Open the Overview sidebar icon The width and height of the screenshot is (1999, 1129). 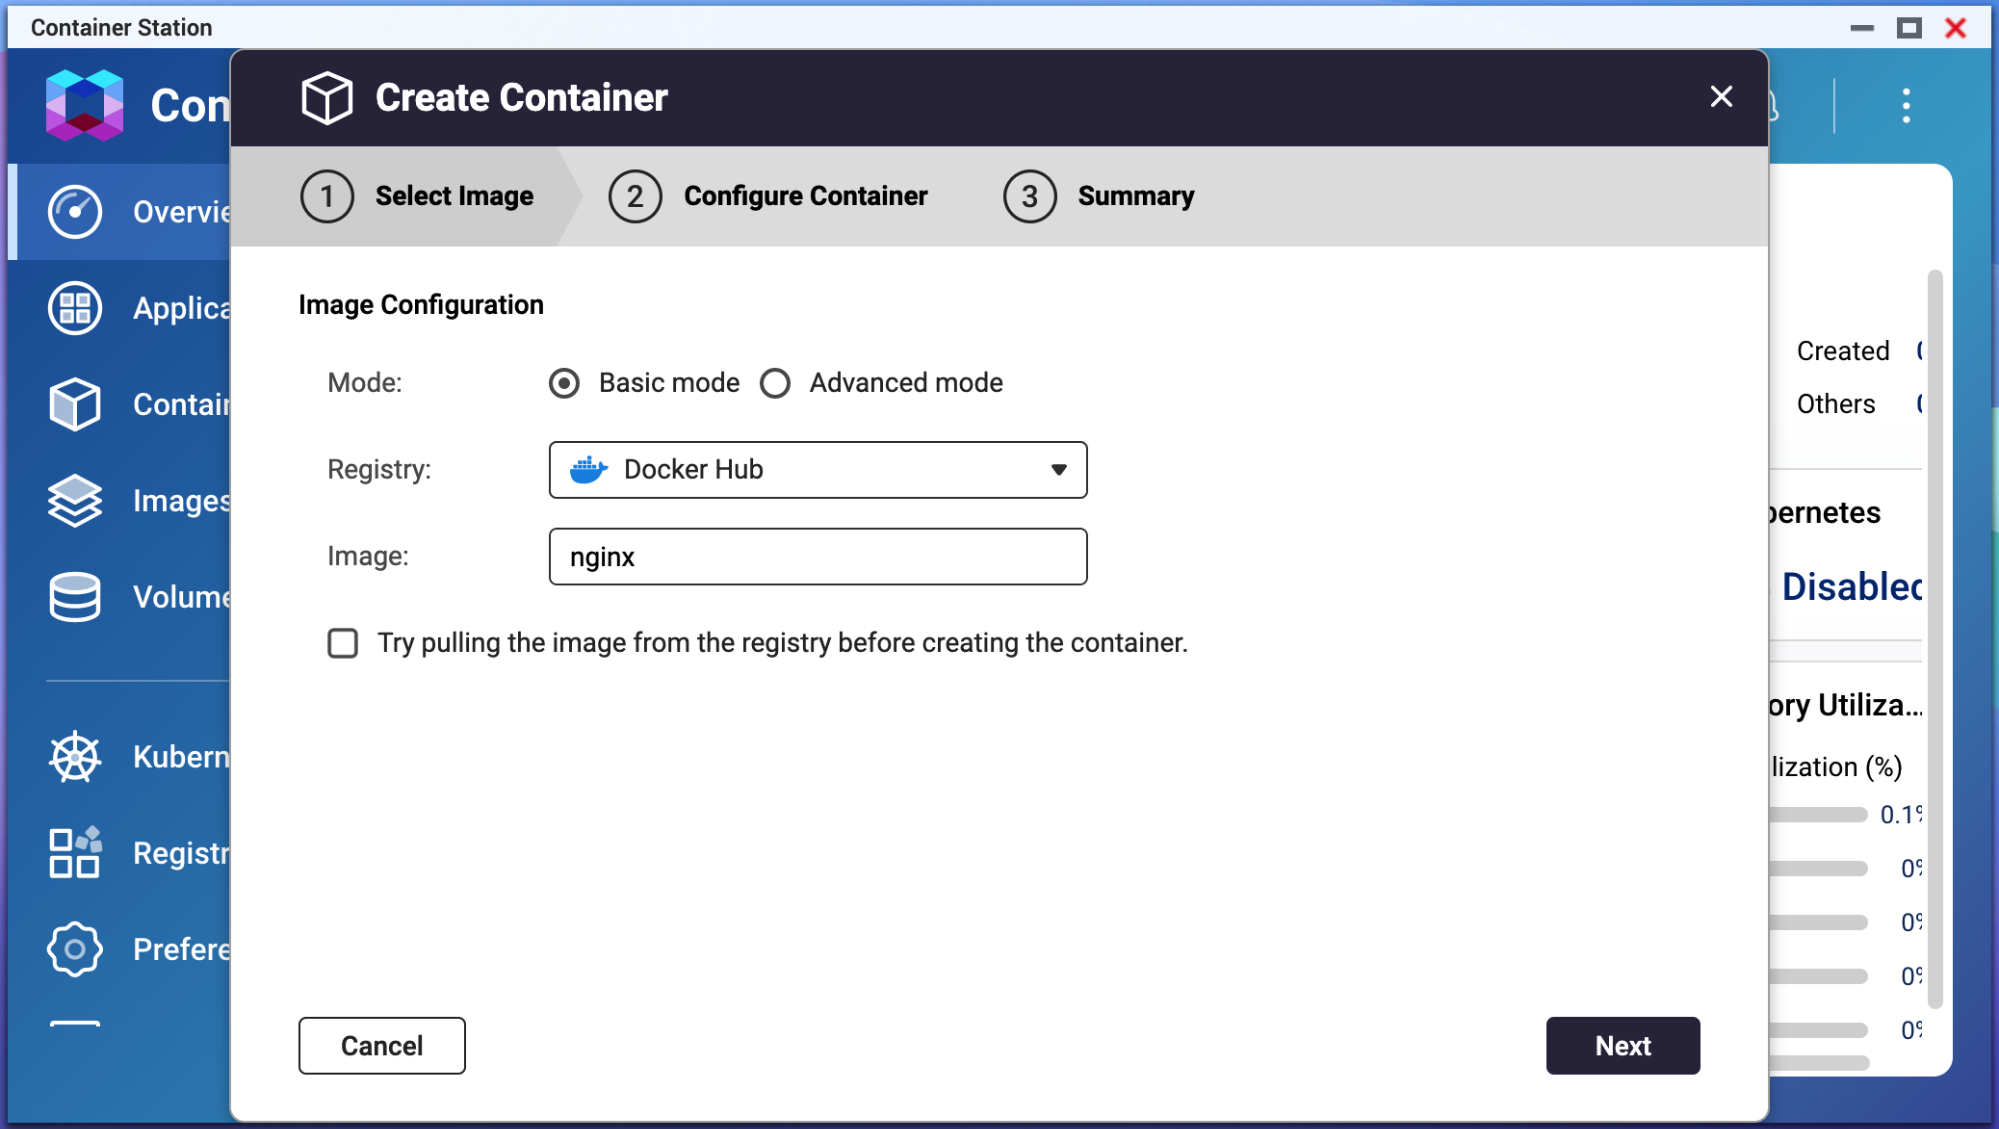75,211
